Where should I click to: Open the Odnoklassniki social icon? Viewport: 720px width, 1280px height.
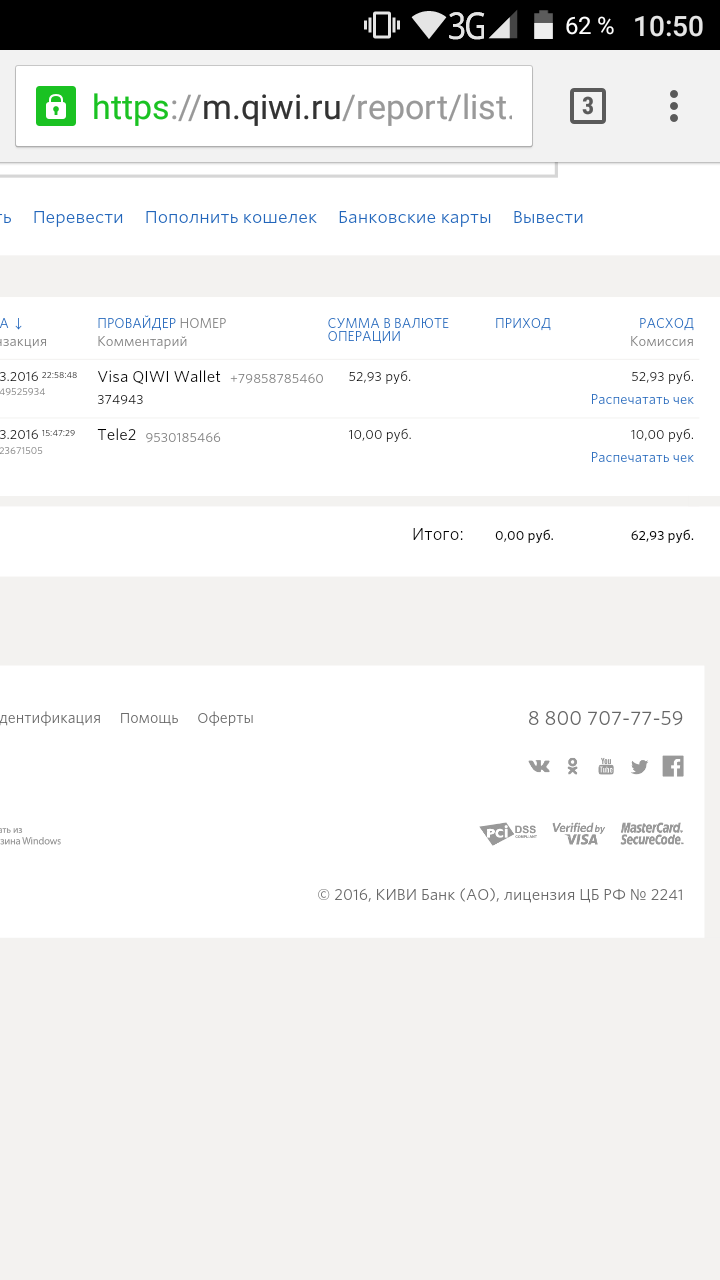[573, 766]
